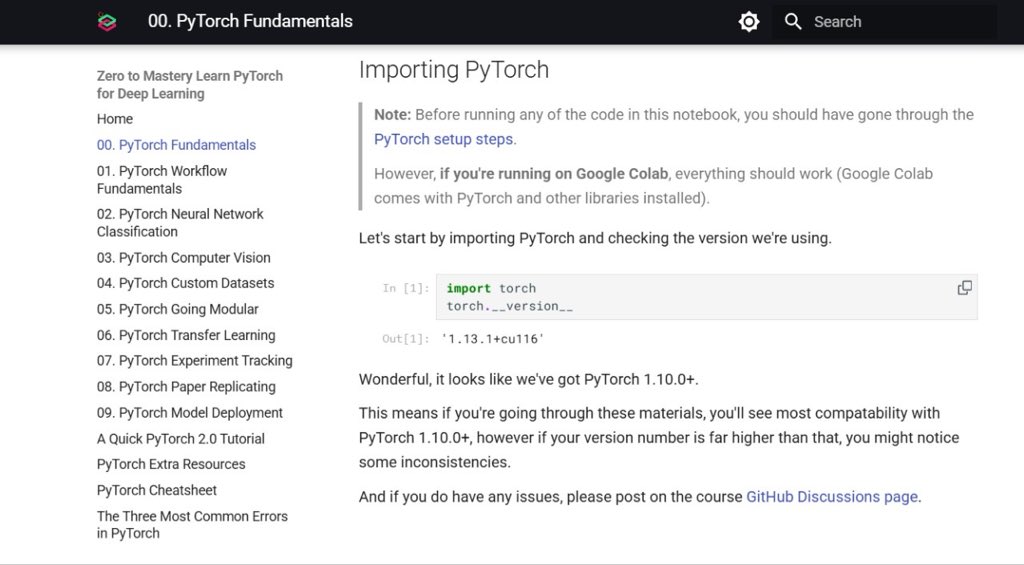Open the Home page link
The image size is (1024, 565).
115,119
